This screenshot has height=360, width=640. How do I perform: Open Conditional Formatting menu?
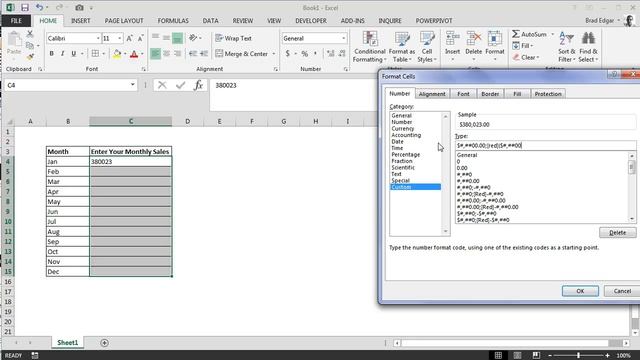pos(369,47)
